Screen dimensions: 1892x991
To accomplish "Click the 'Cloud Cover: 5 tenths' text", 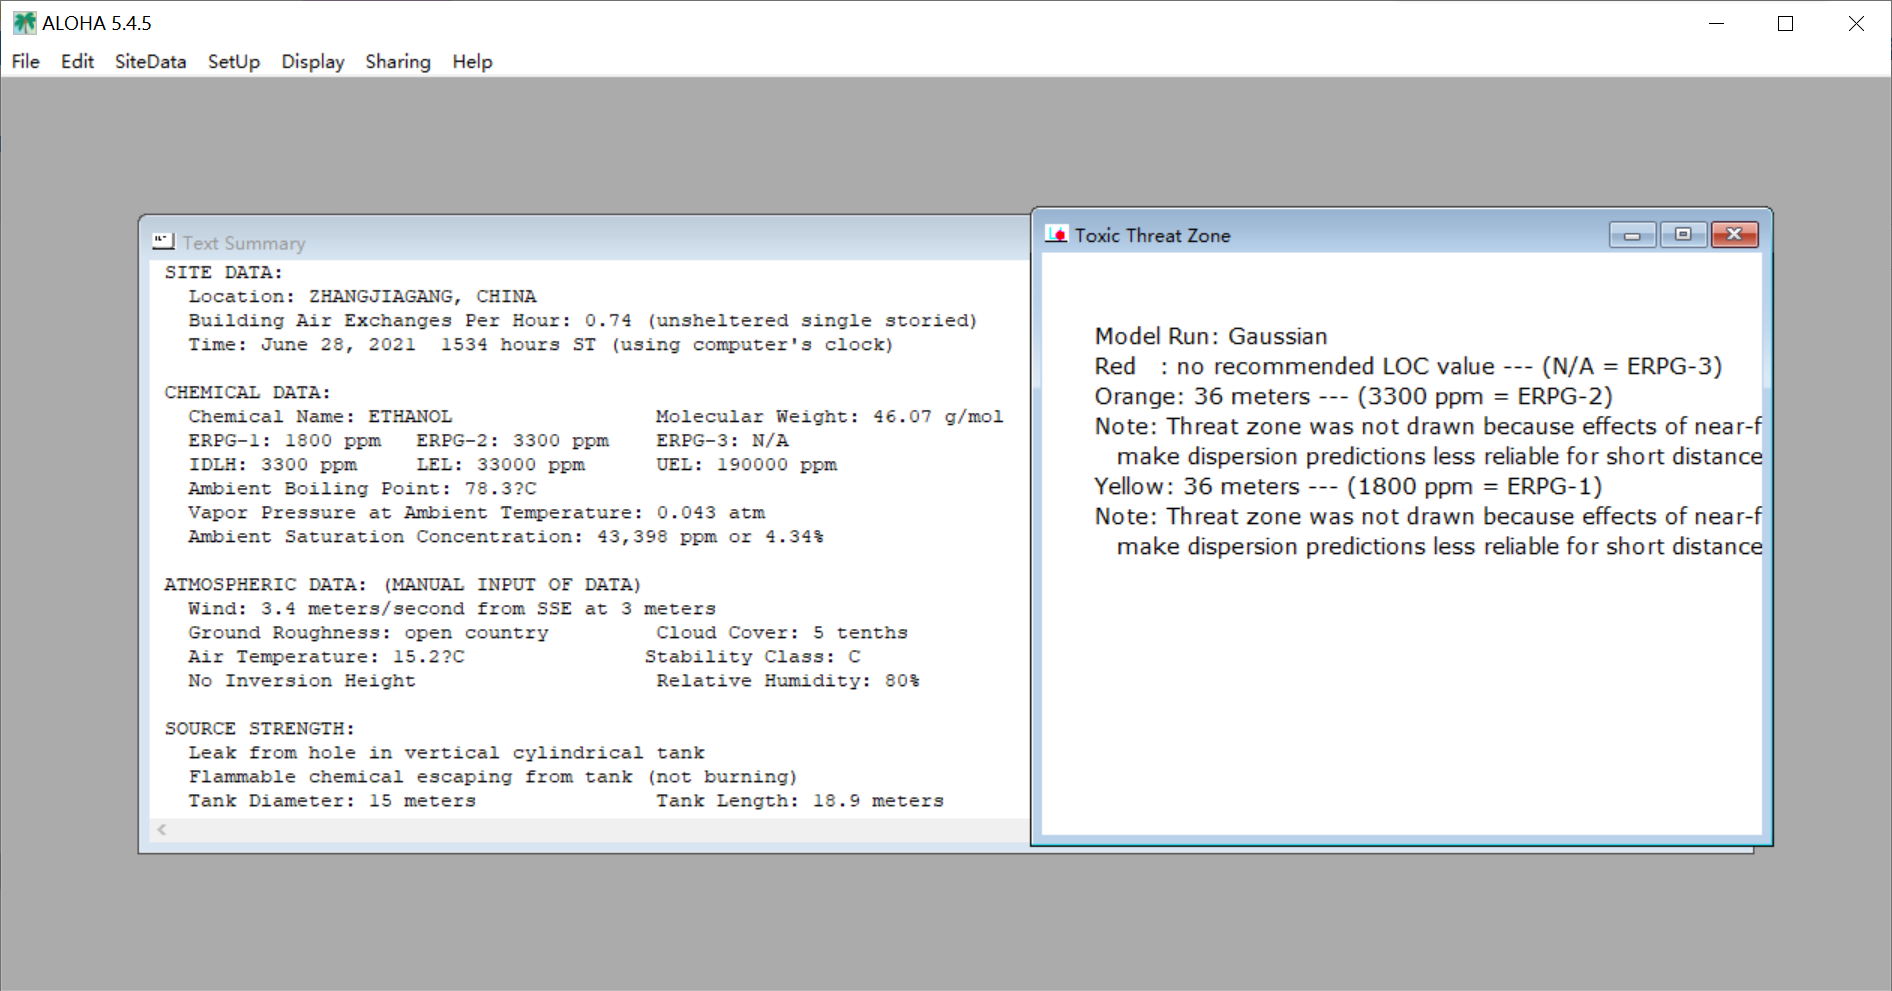I will 782,632.
